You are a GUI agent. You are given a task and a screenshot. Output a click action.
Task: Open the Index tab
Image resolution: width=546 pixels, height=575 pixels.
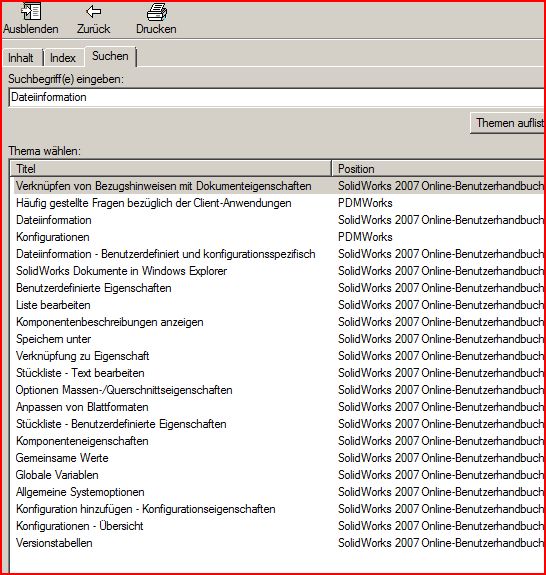click(x=63, y=58)
